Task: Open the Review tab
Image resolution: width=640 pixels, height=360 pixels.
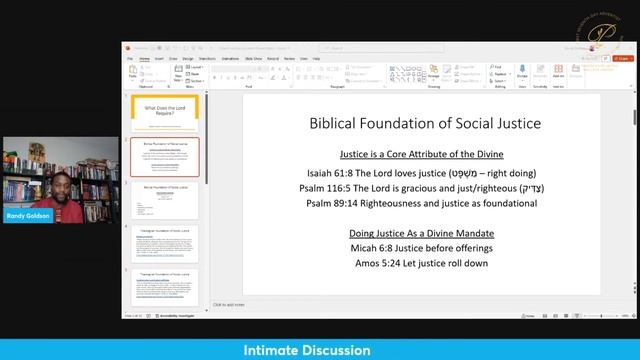Action: (289, 59)
